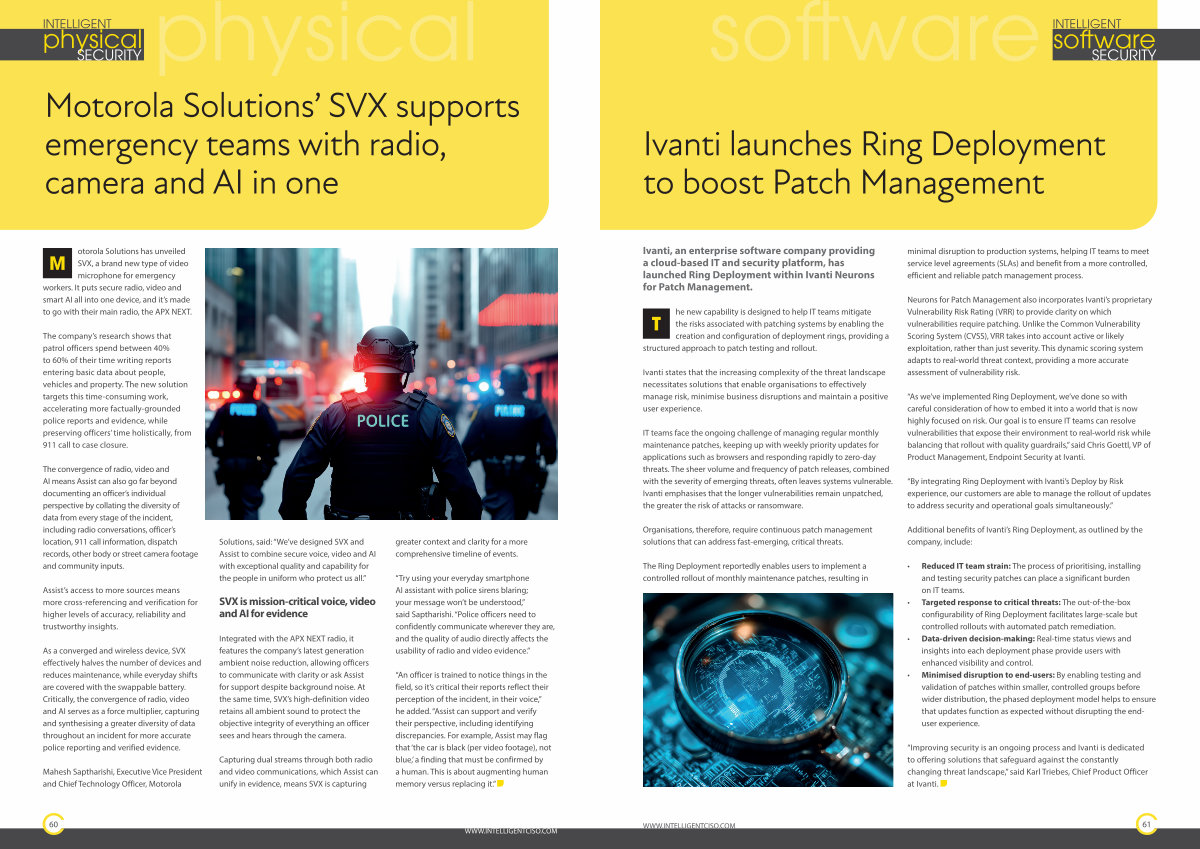Click paragraph starting "Capturing dual streams through both radio"
Viewport: 1200px width, 849px height.
298,771
